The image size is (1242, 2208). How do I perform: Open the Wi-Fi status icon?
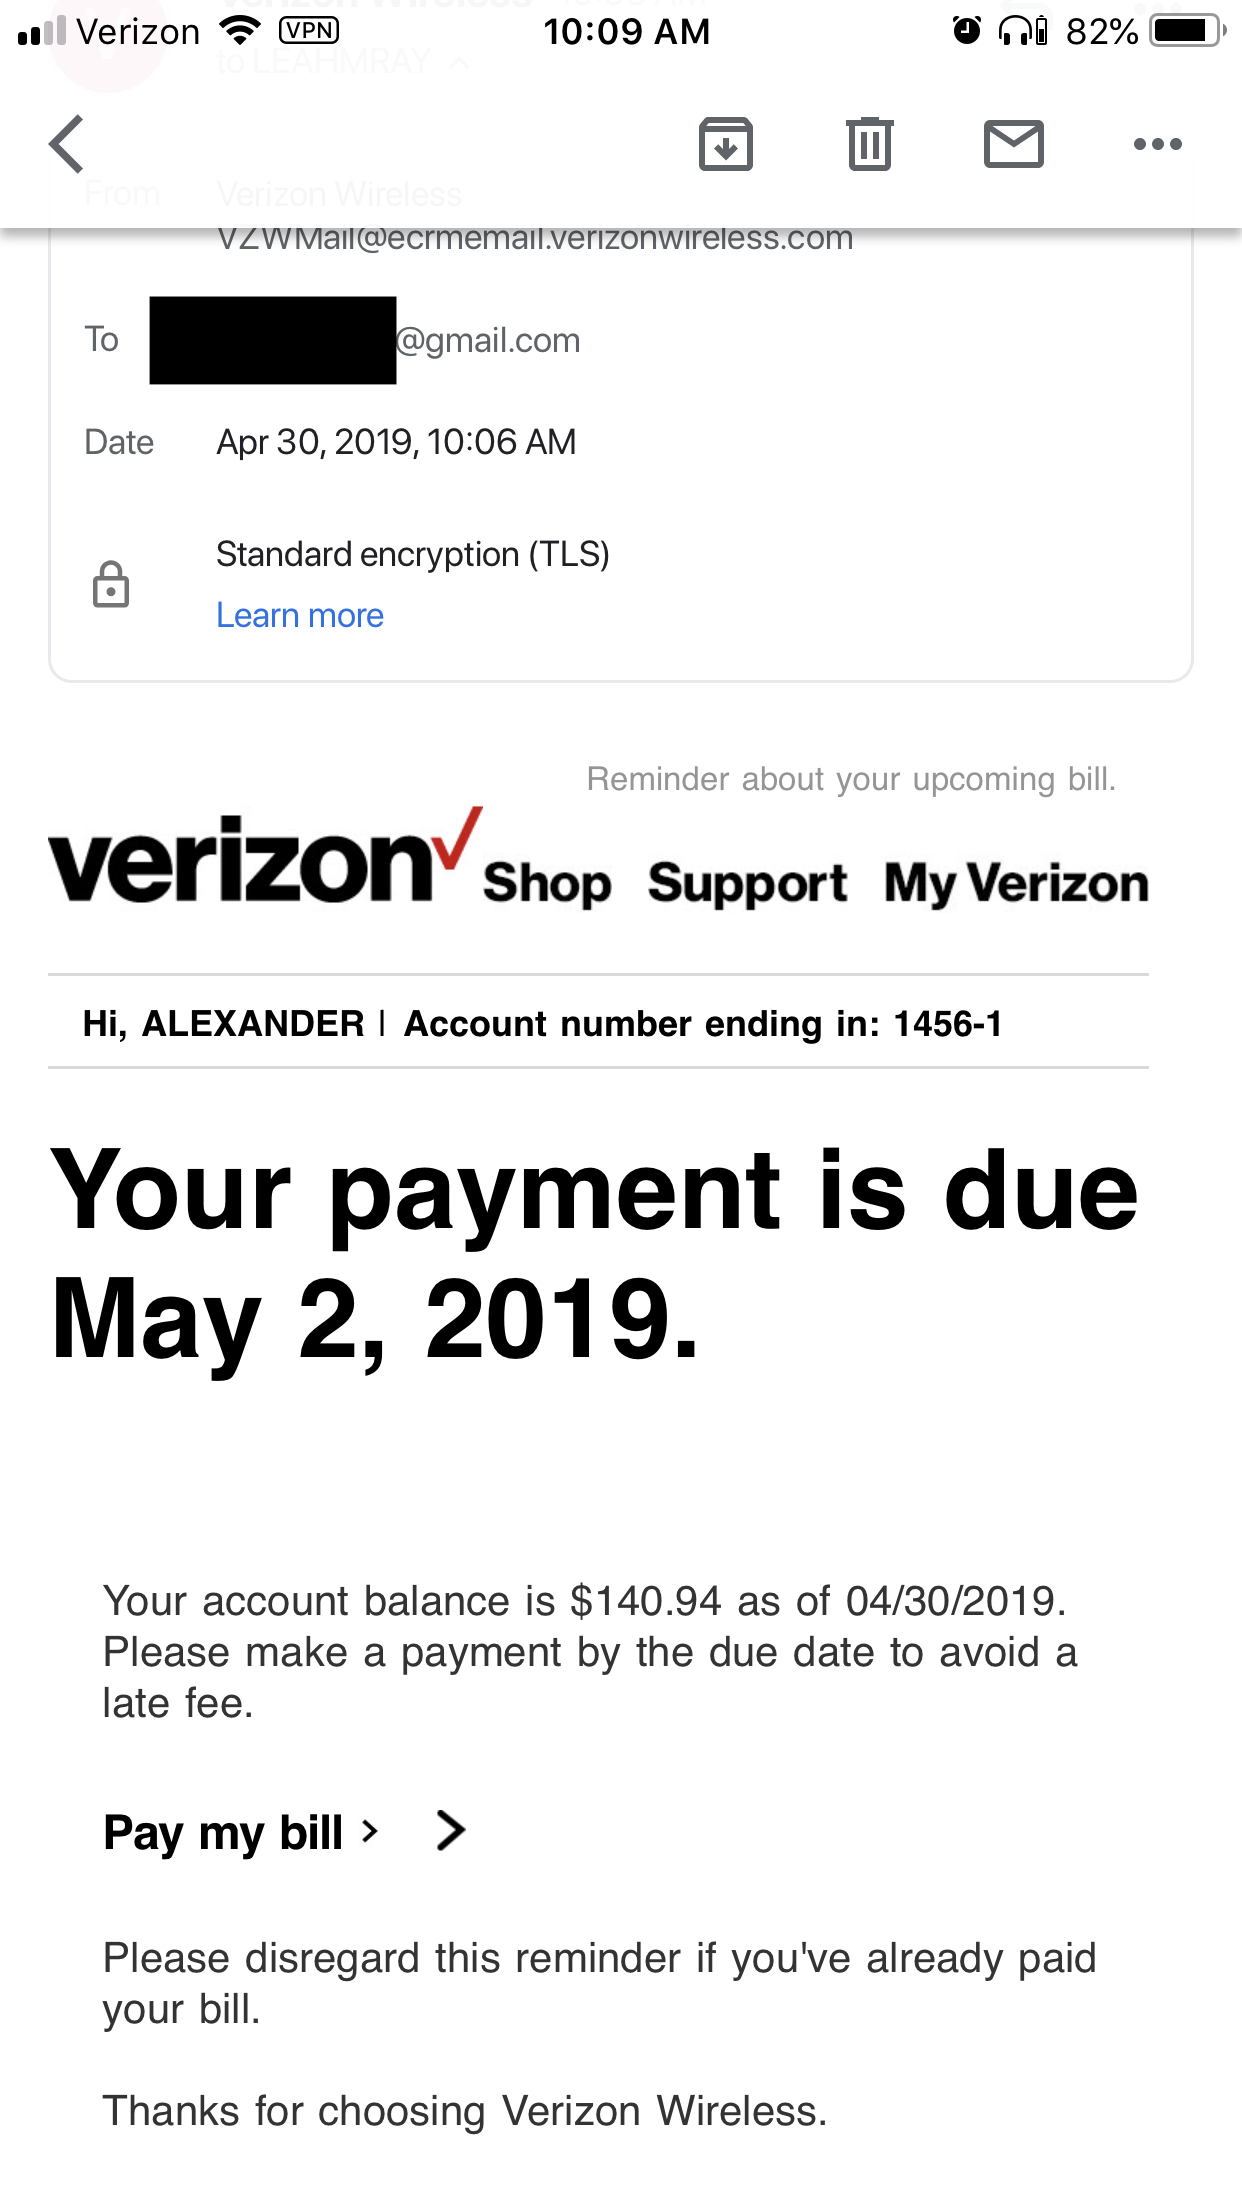[239, 30]
